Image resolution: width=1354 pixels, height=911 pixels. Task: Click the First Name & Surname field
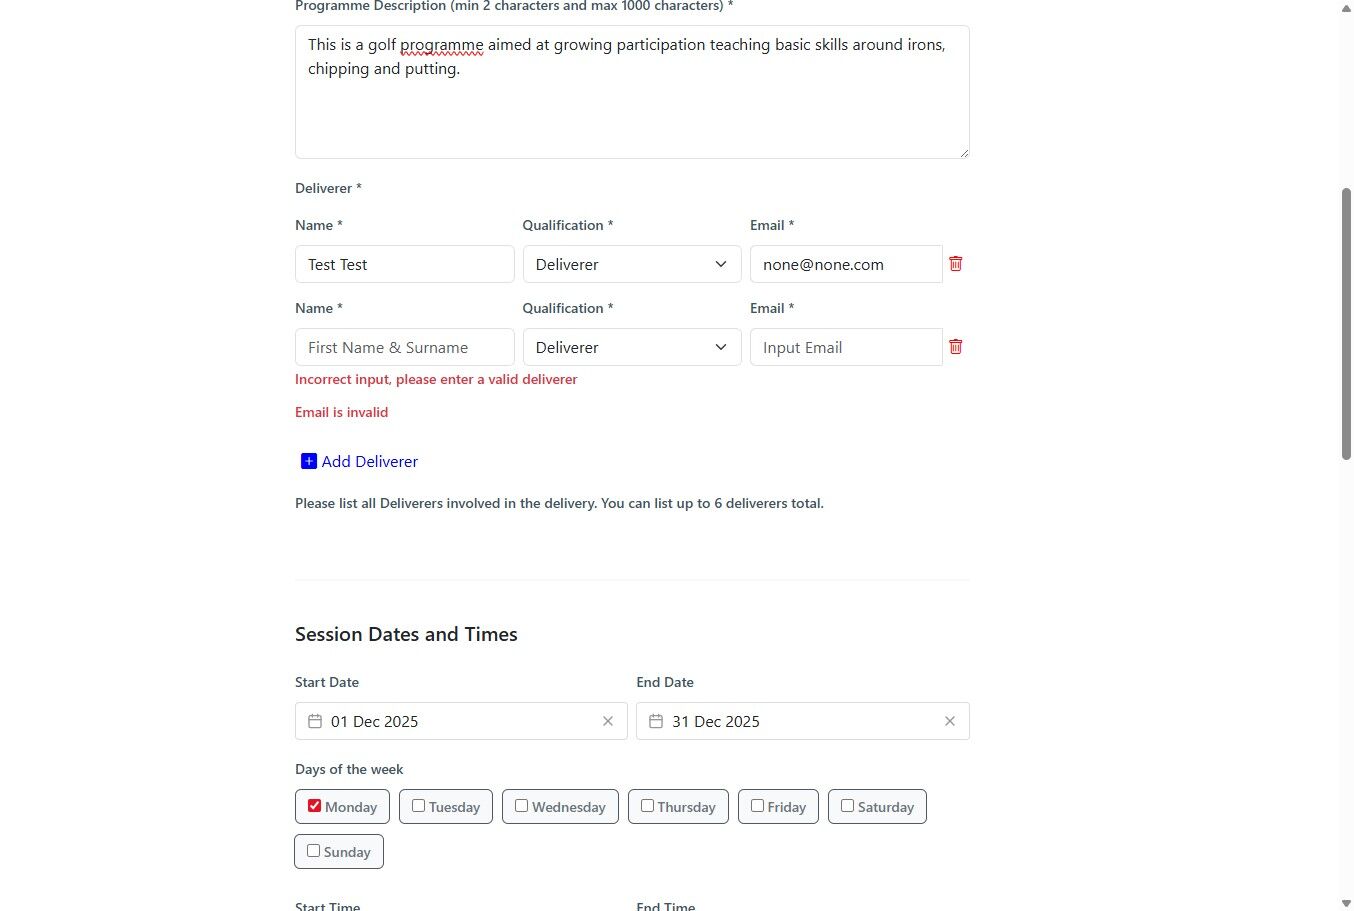point(404,347)
